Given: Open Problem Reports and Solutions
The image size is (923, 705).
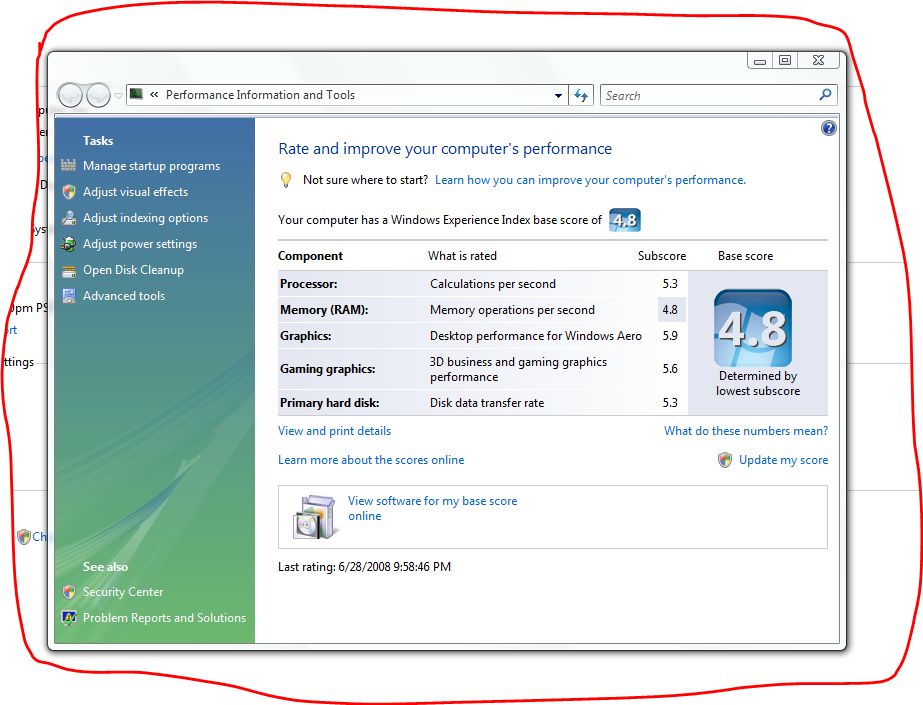Looking at the screenshot, I should [x=164, y=618].
